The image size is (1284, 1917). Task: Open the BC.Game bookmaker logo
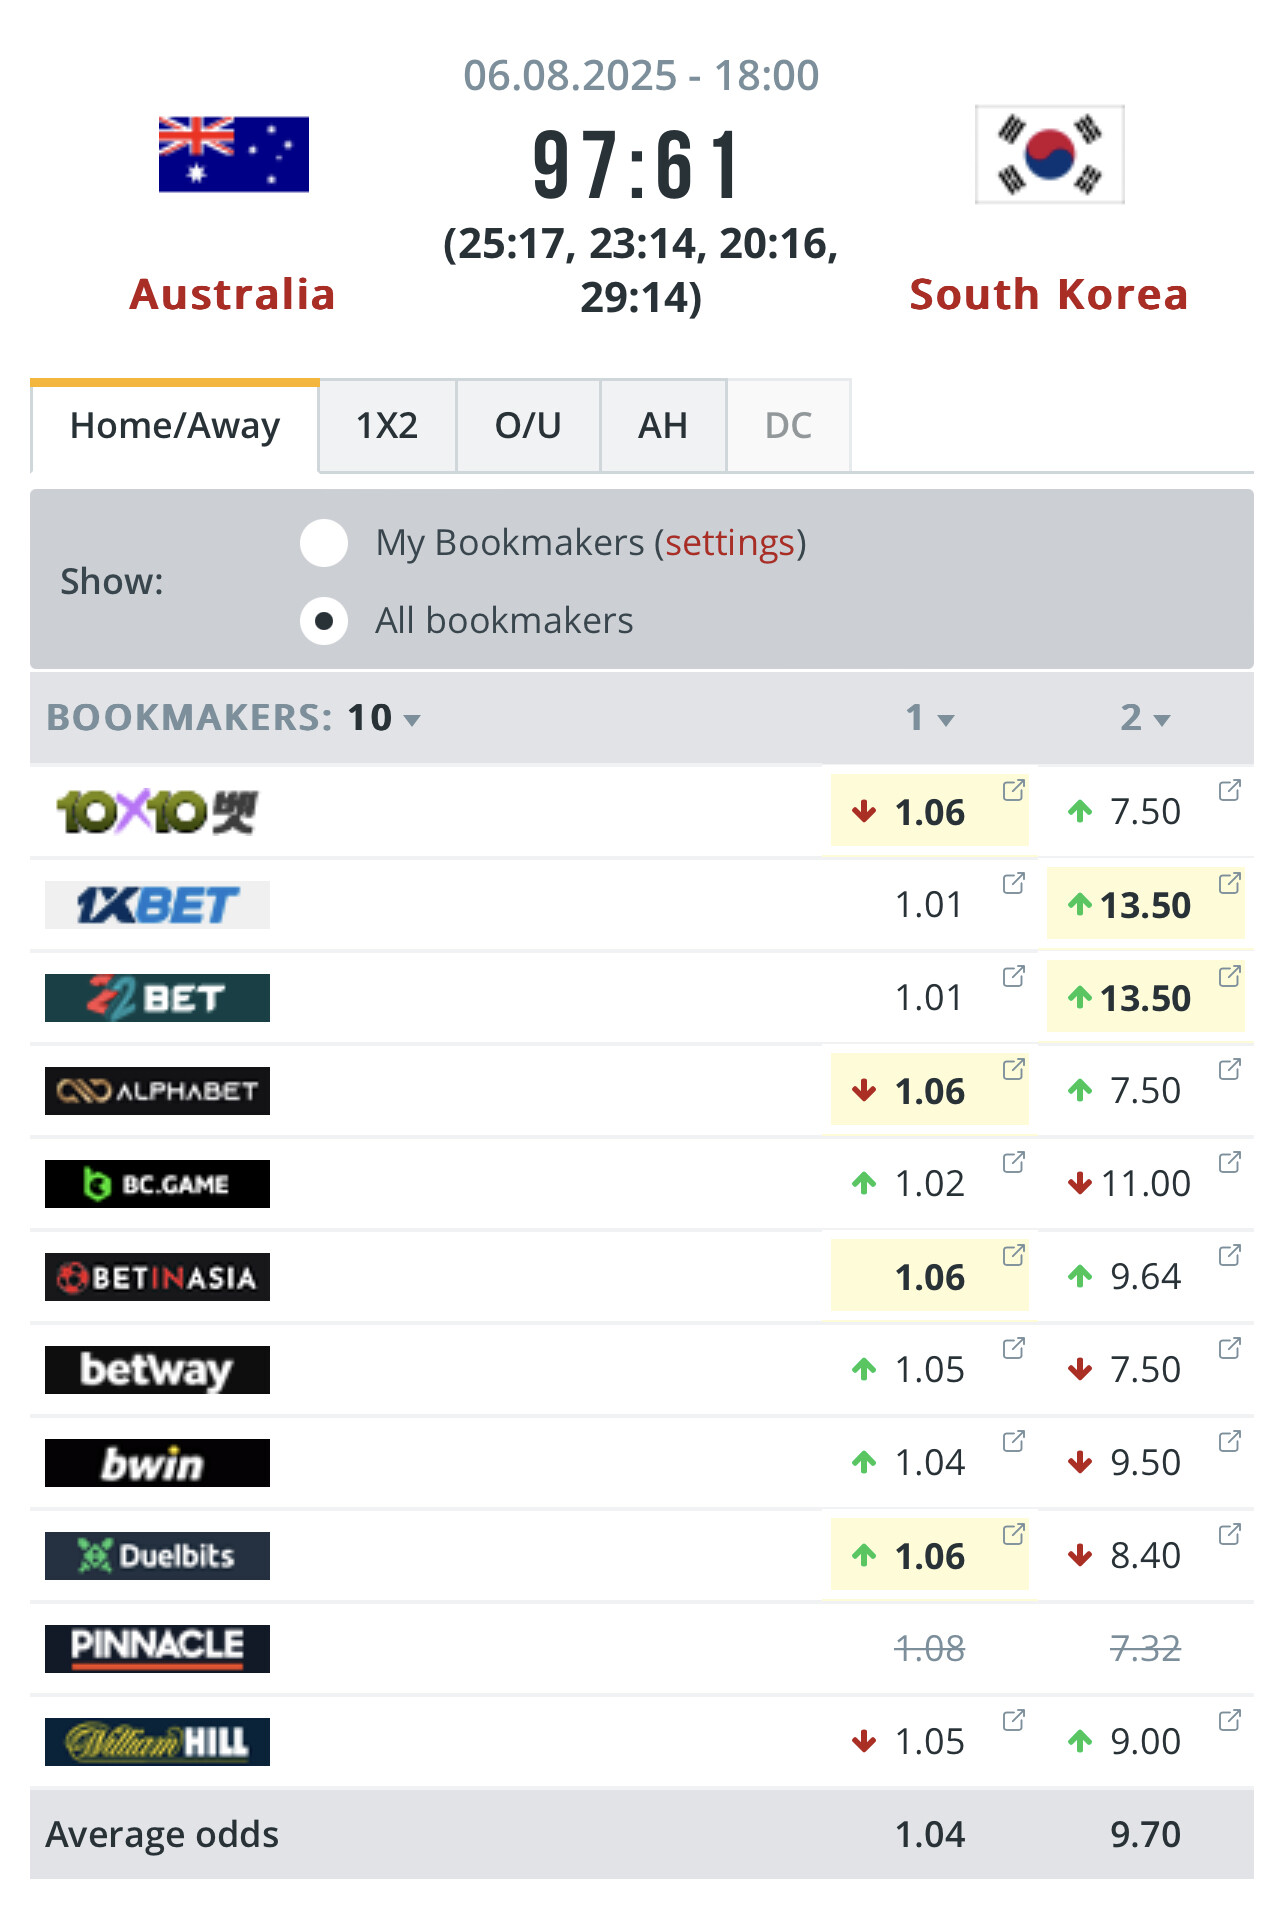157,1184
